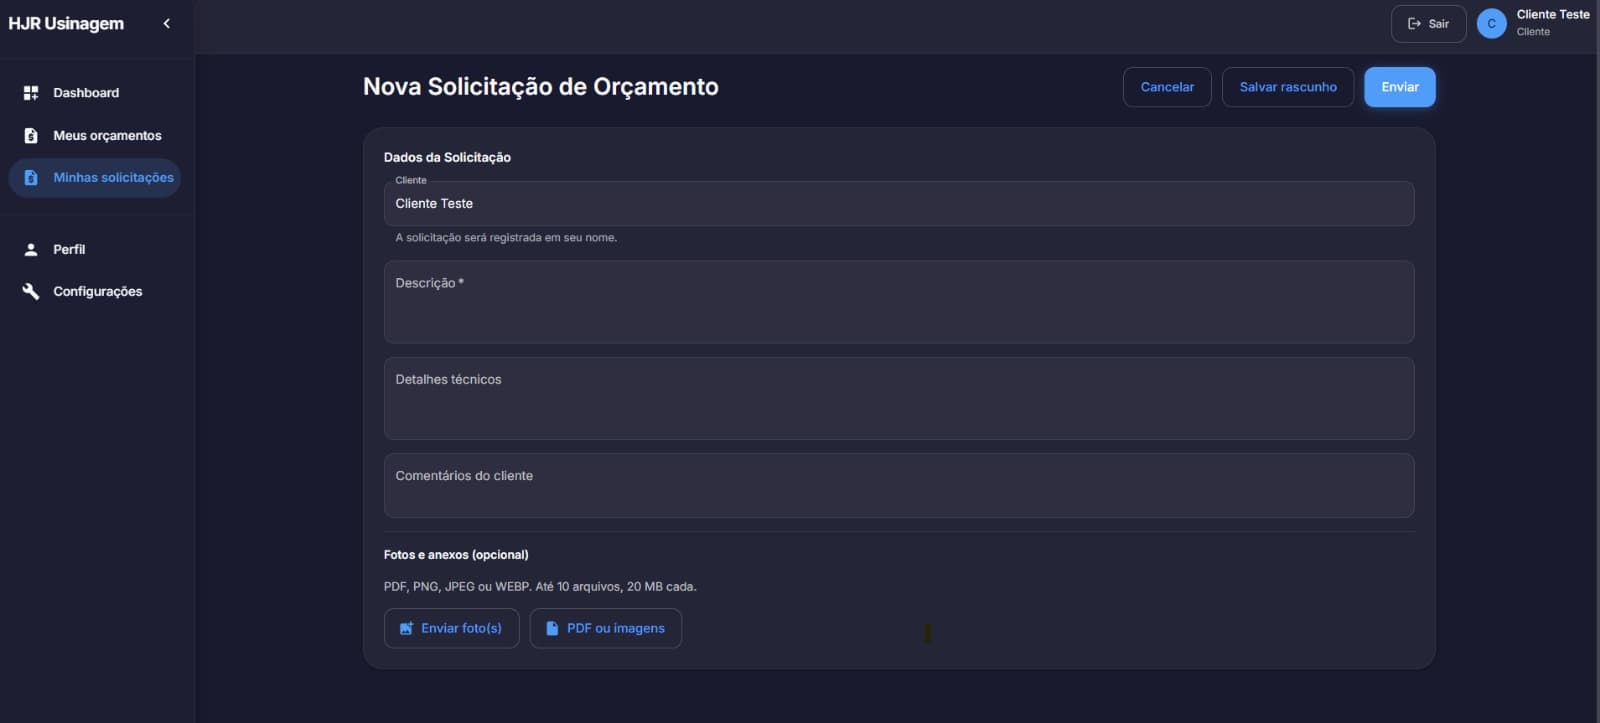Focus the Detalhes técnicos text area
1600x723 pixels.
[x=899, y=398]
